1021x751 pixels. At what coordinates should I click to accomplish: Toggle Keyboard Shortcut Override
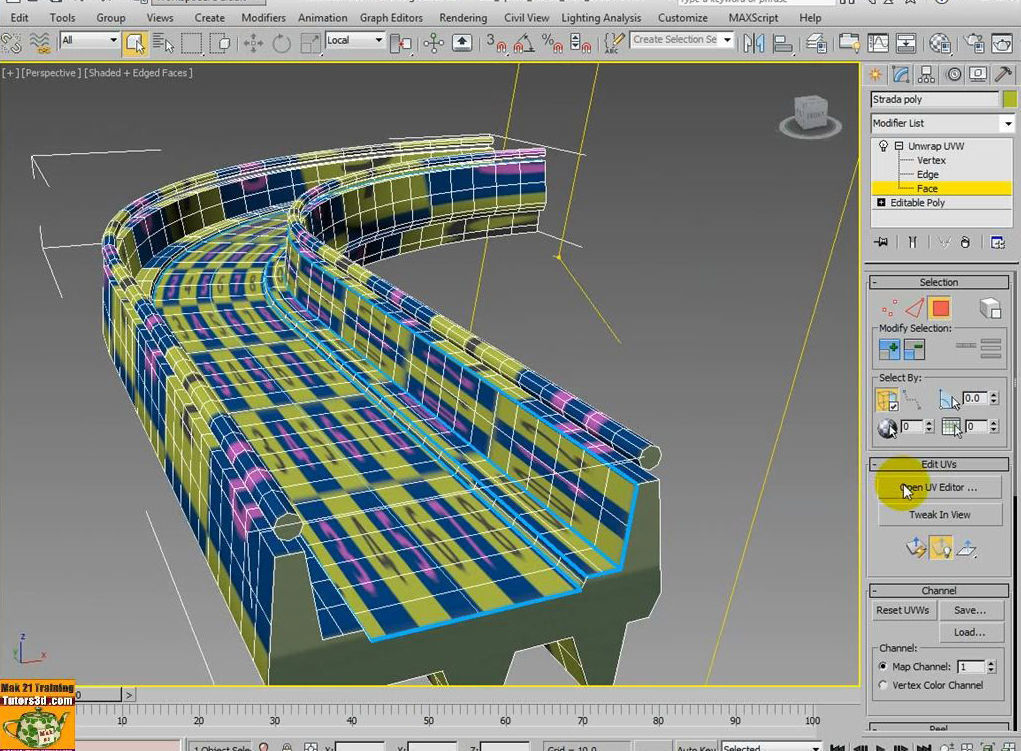[462, 44]
